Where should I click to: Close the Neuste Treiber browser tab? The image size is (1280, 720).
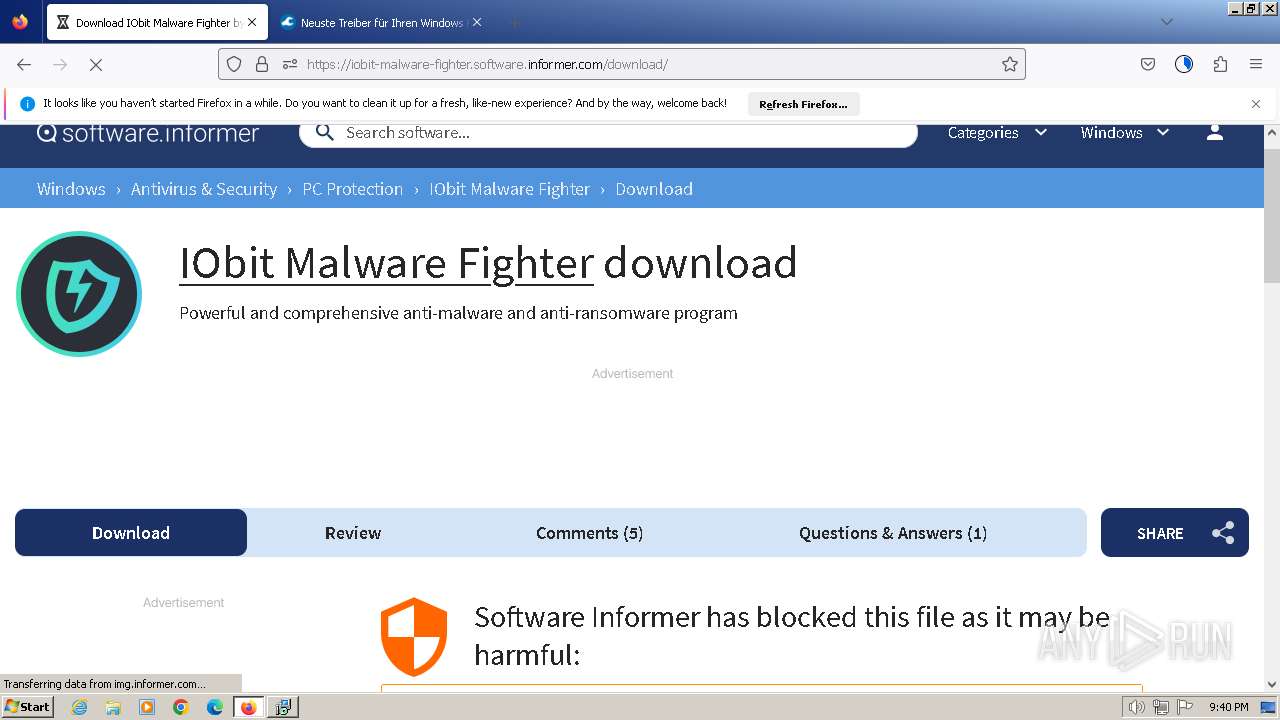tap(477, 22)
